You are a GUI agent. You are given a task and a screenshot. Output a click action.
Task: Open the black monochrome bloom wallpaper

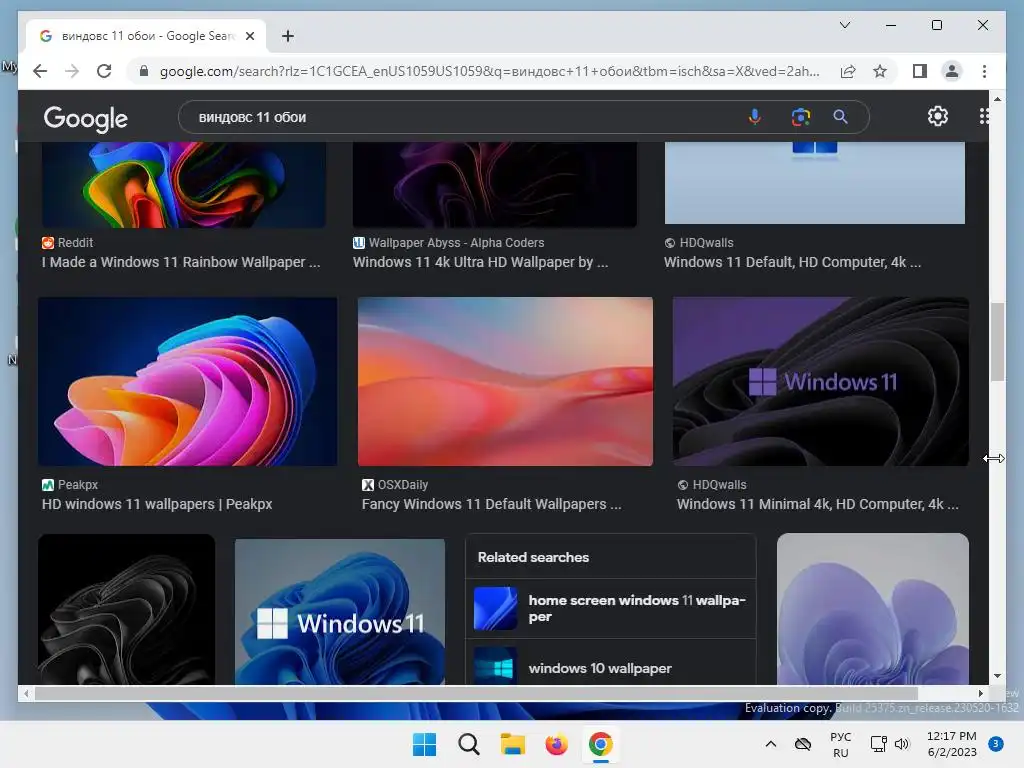(x=126, y=609)
